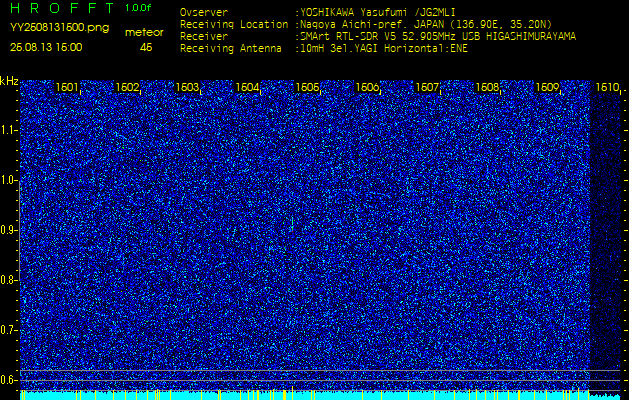This screenshot has width=629, height=400.
Task: Click the 0.7 frequency axis label
Action: [8, 330]
